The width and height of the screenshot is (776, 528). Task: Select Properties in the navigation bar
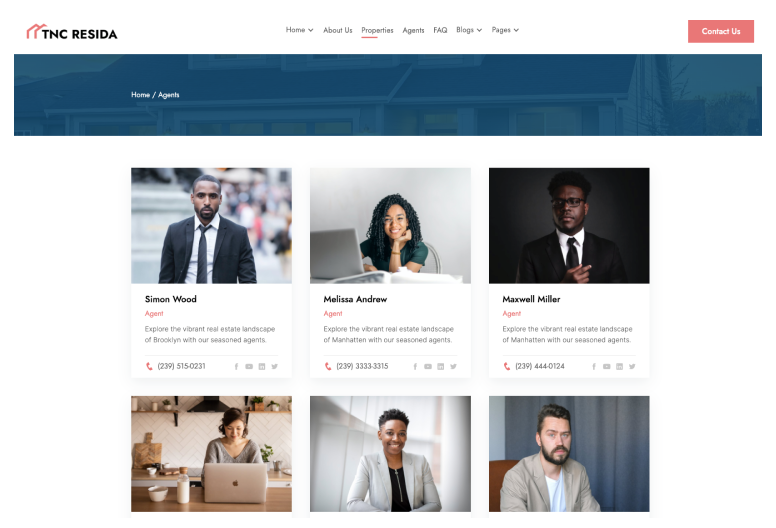pos(377,30)
